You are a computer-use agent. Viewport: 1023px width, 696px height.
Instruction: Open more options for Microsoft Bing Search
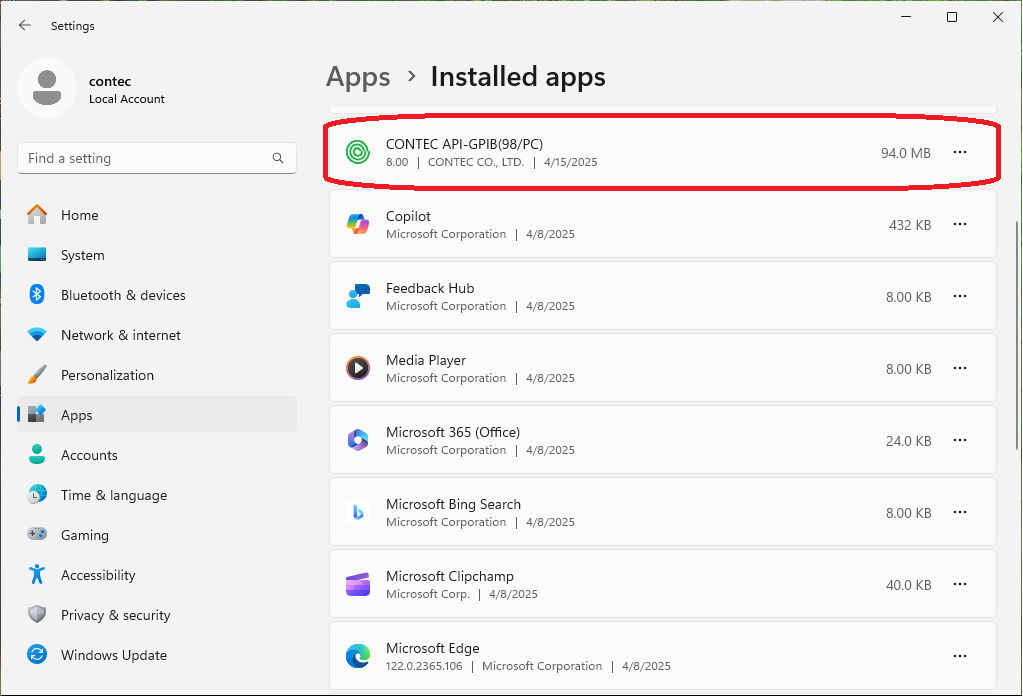coord(960,513)
